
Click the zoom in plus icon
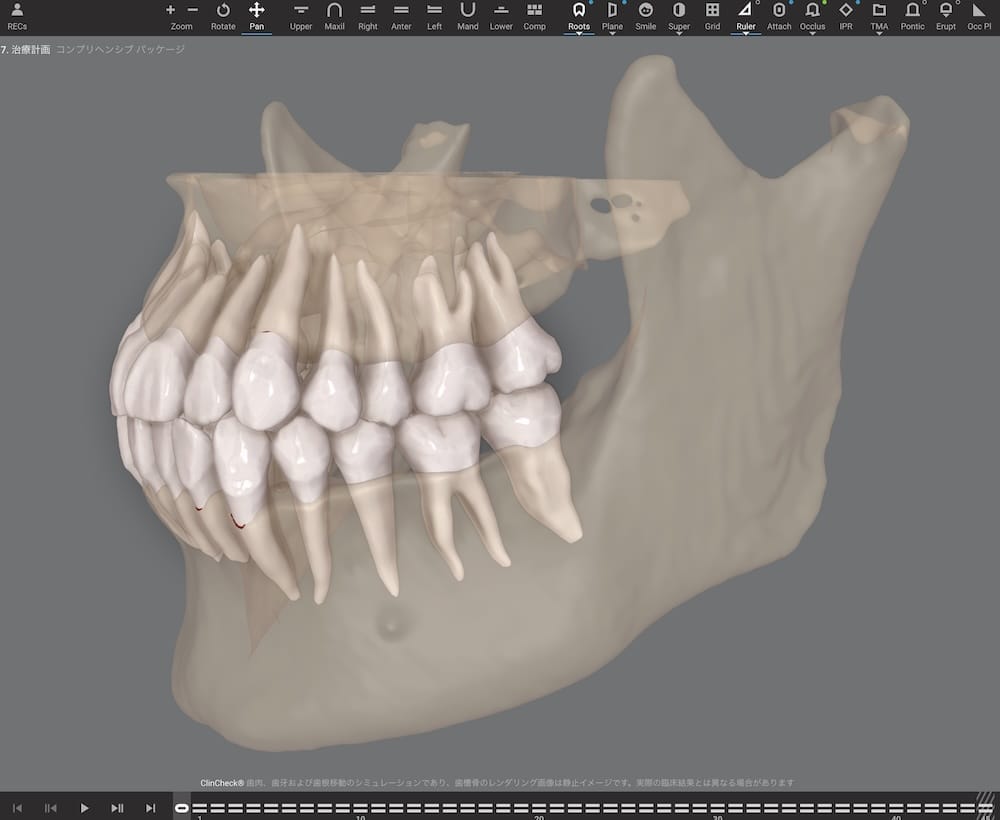170,10
